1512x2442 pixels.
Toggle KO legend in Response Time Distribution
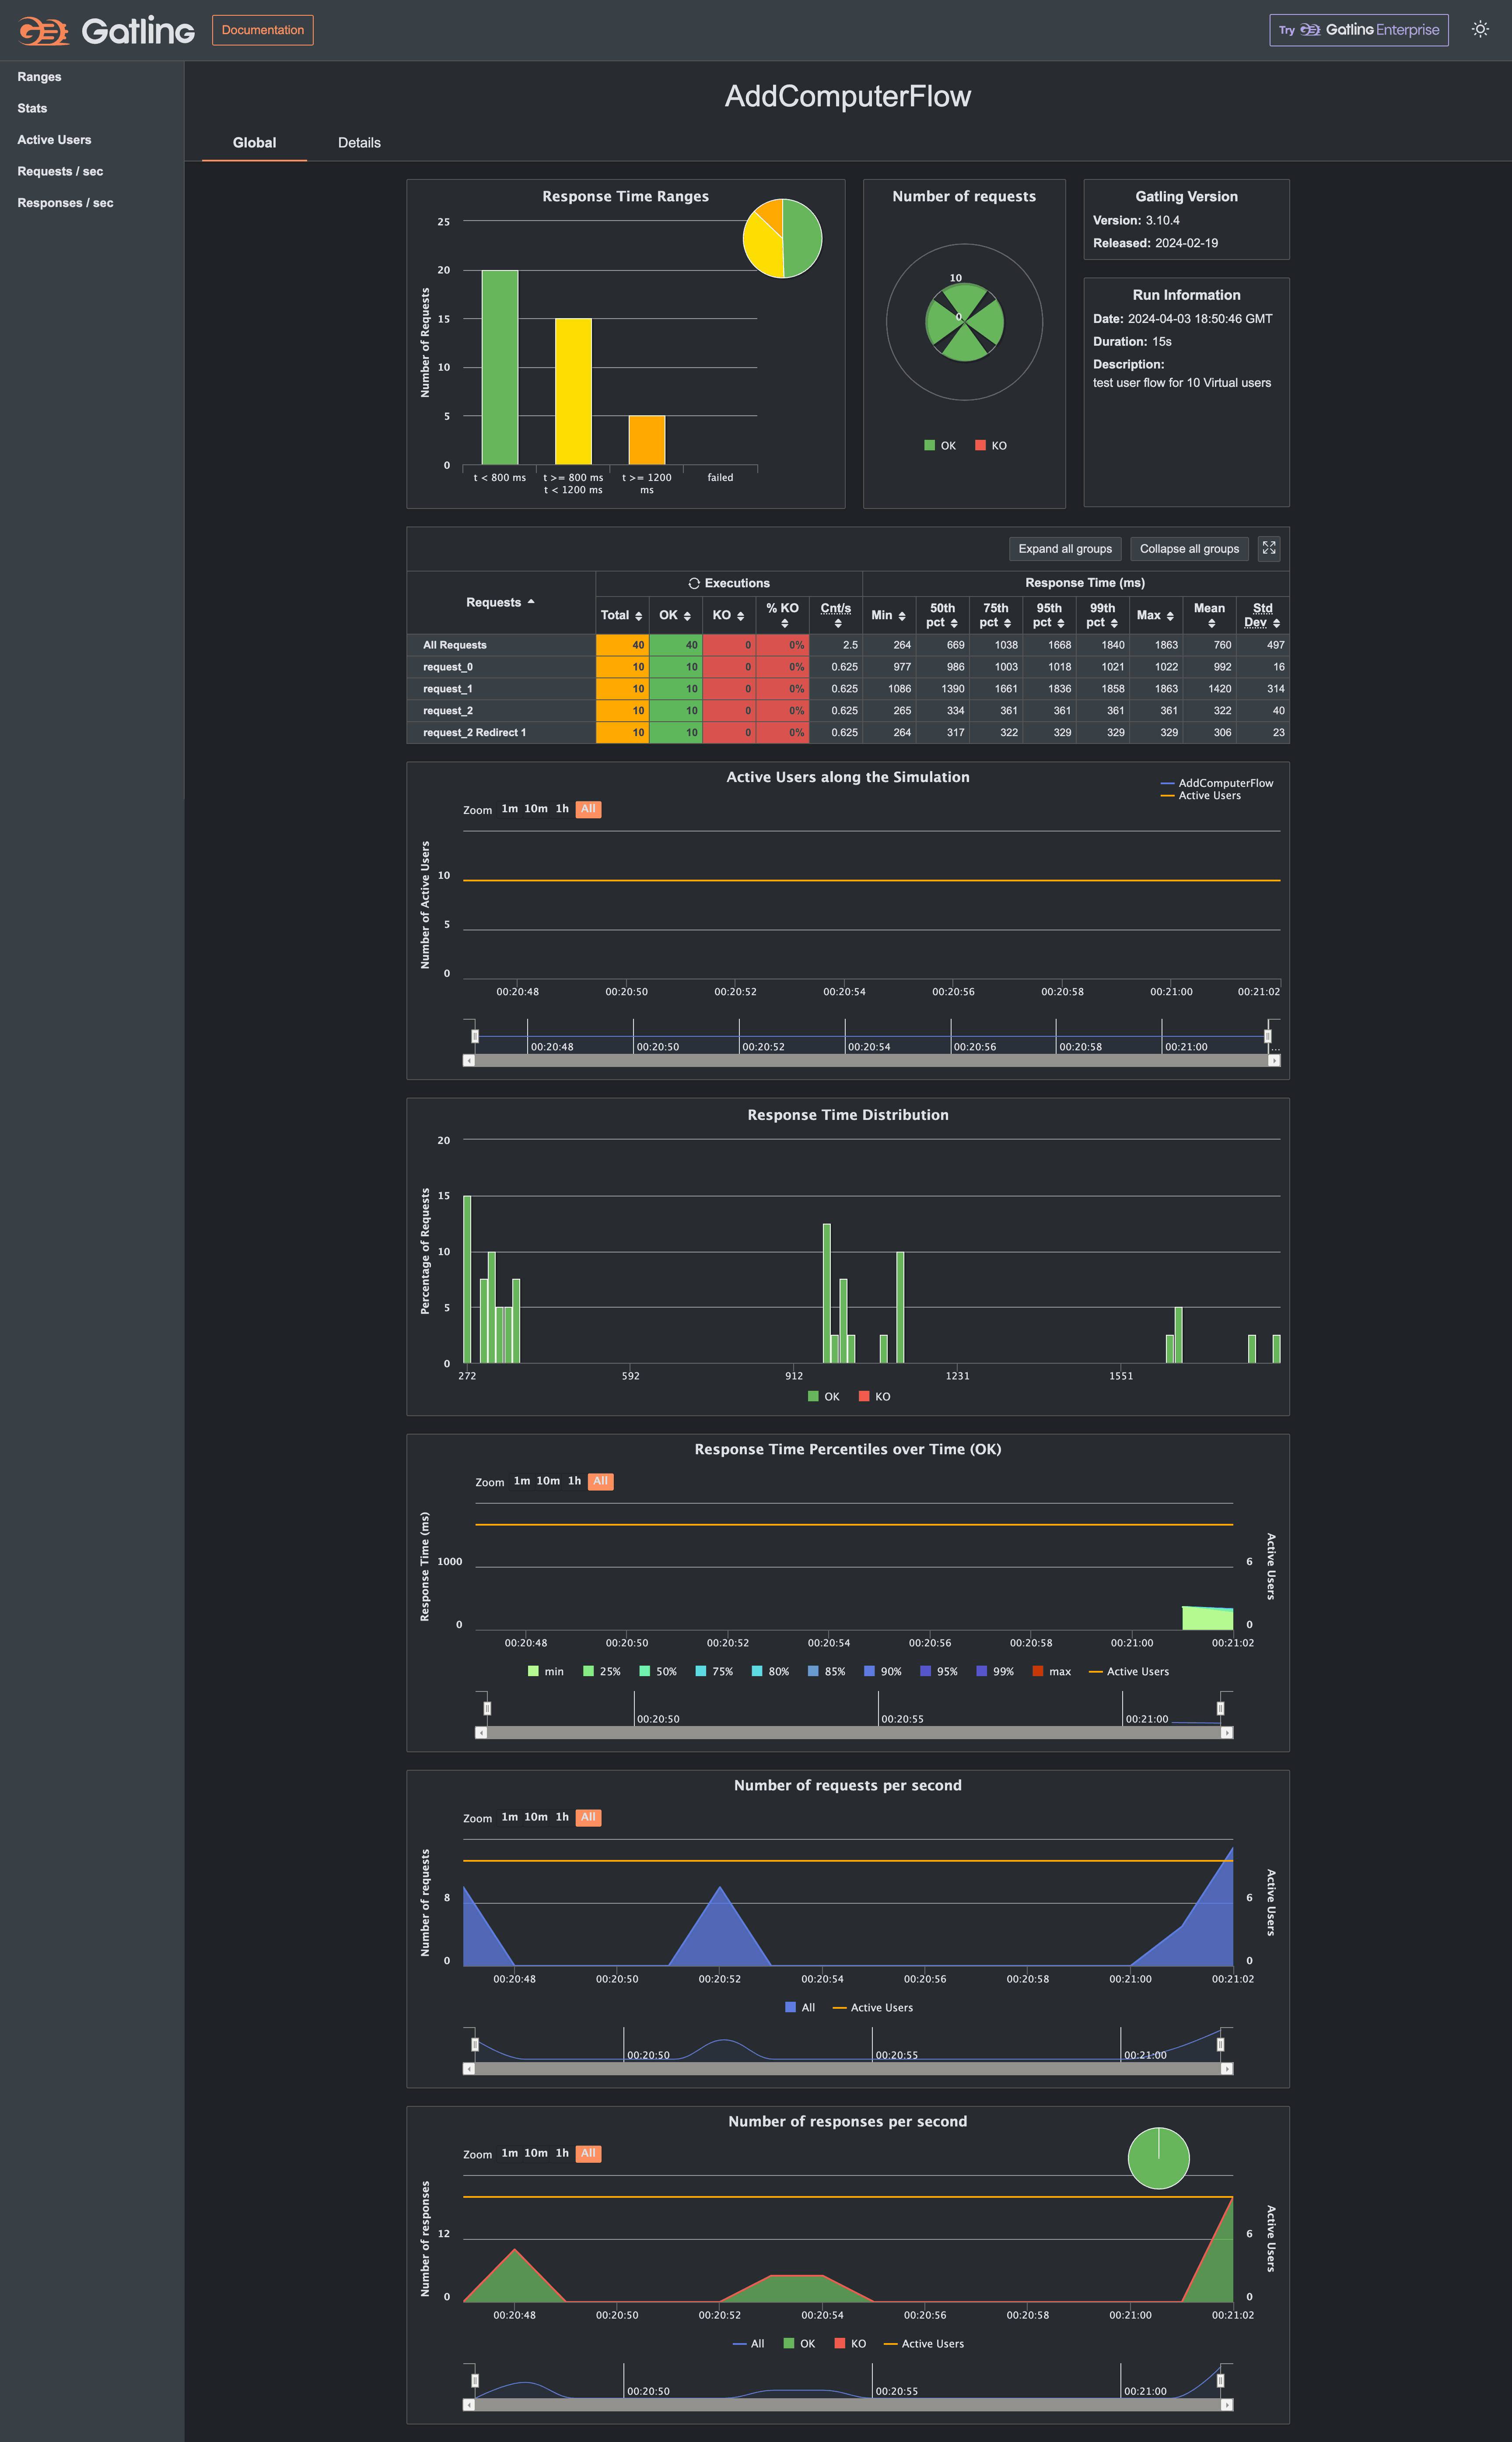[874, 1396]
